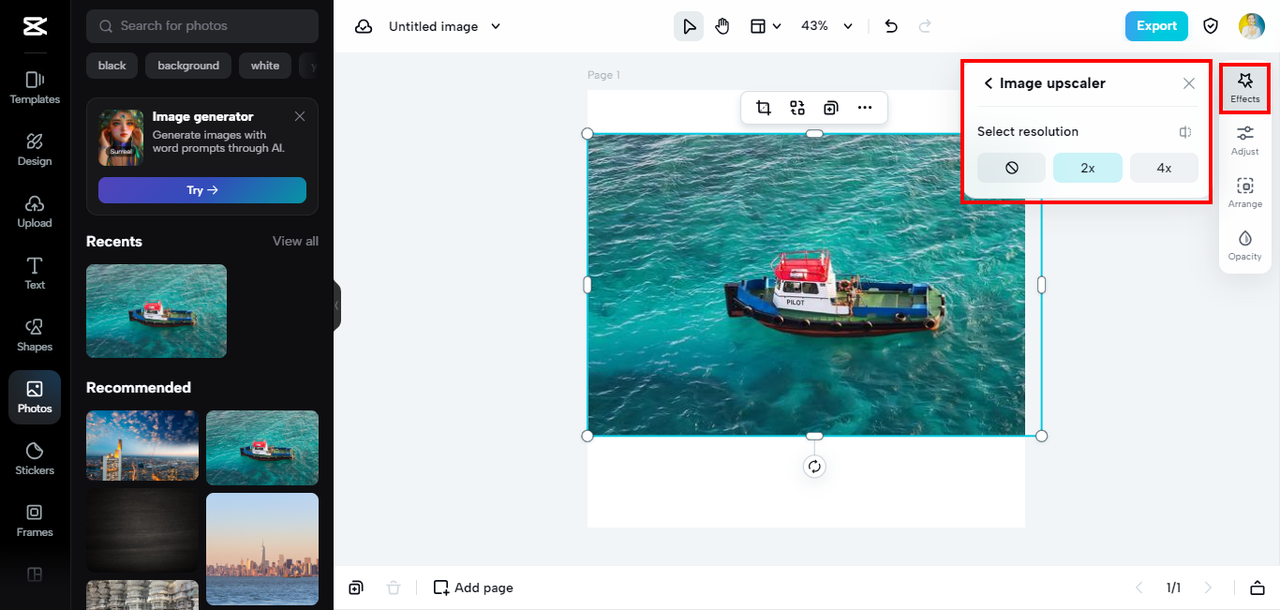Click the delete page trash icon
1280x610 pixels.
[394, 588]
